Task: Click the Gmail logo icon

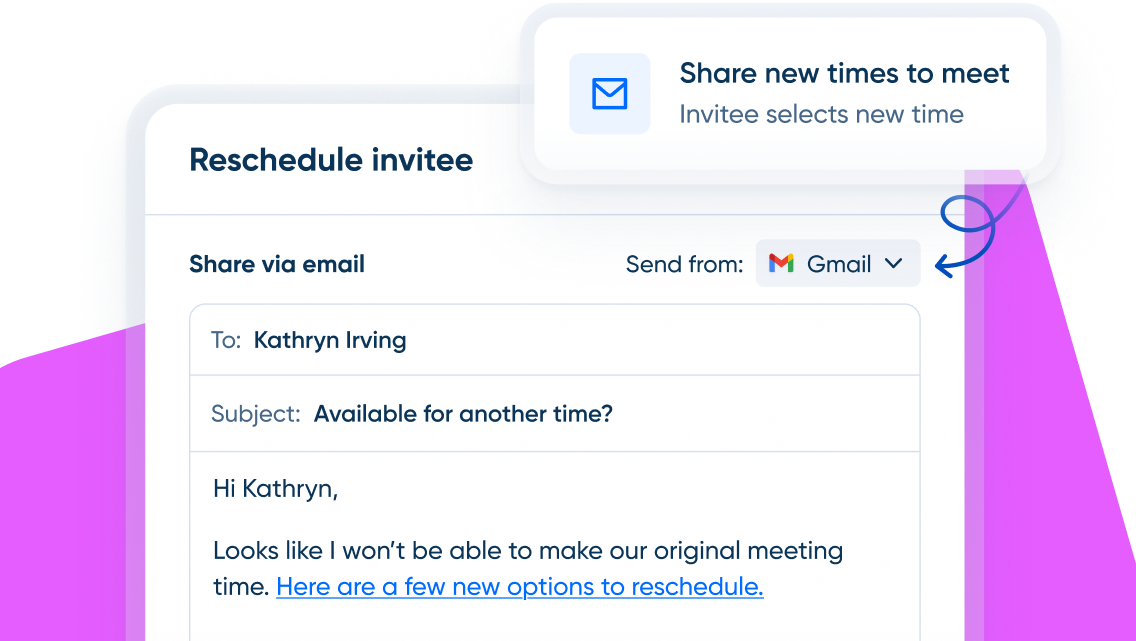Action: pos(781,263)
